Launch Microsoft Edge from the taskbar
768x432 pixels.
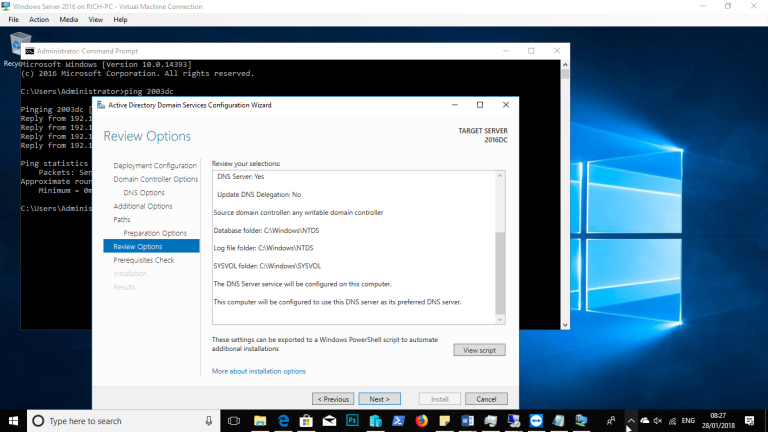(283, 421)
